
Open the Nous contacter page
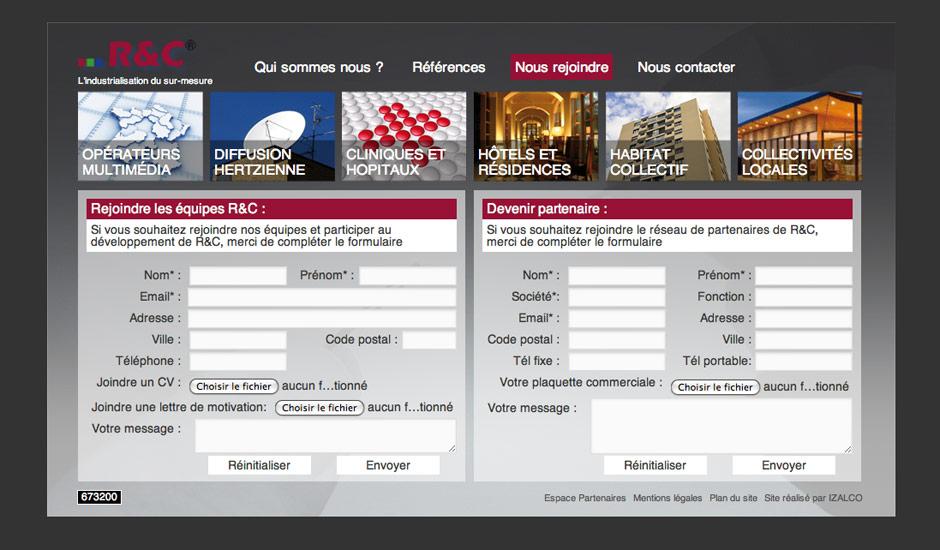(686, 68)
